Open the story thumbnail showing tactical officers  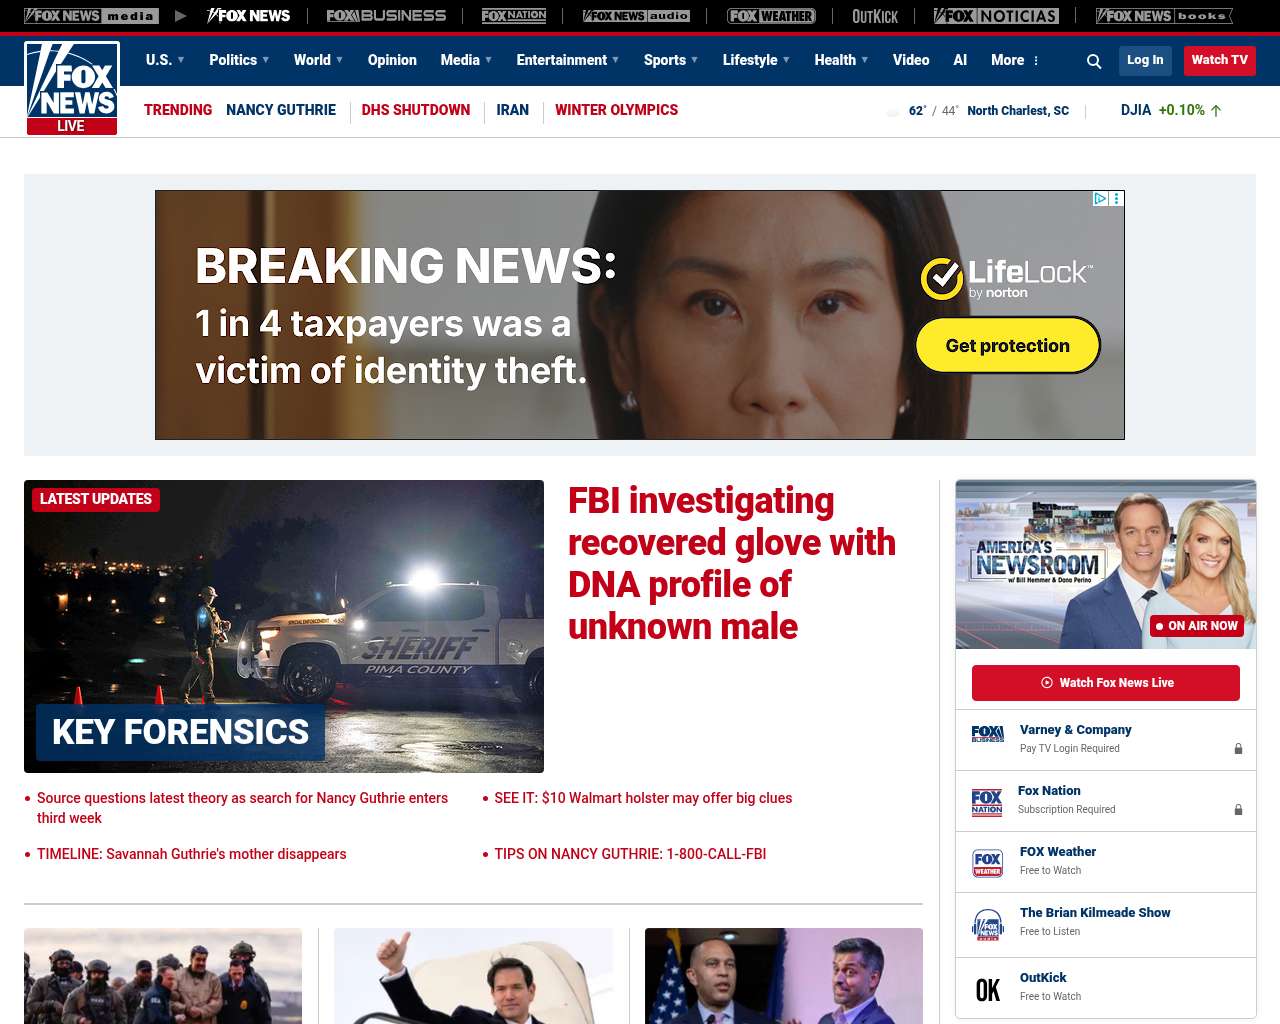(163, 976)
